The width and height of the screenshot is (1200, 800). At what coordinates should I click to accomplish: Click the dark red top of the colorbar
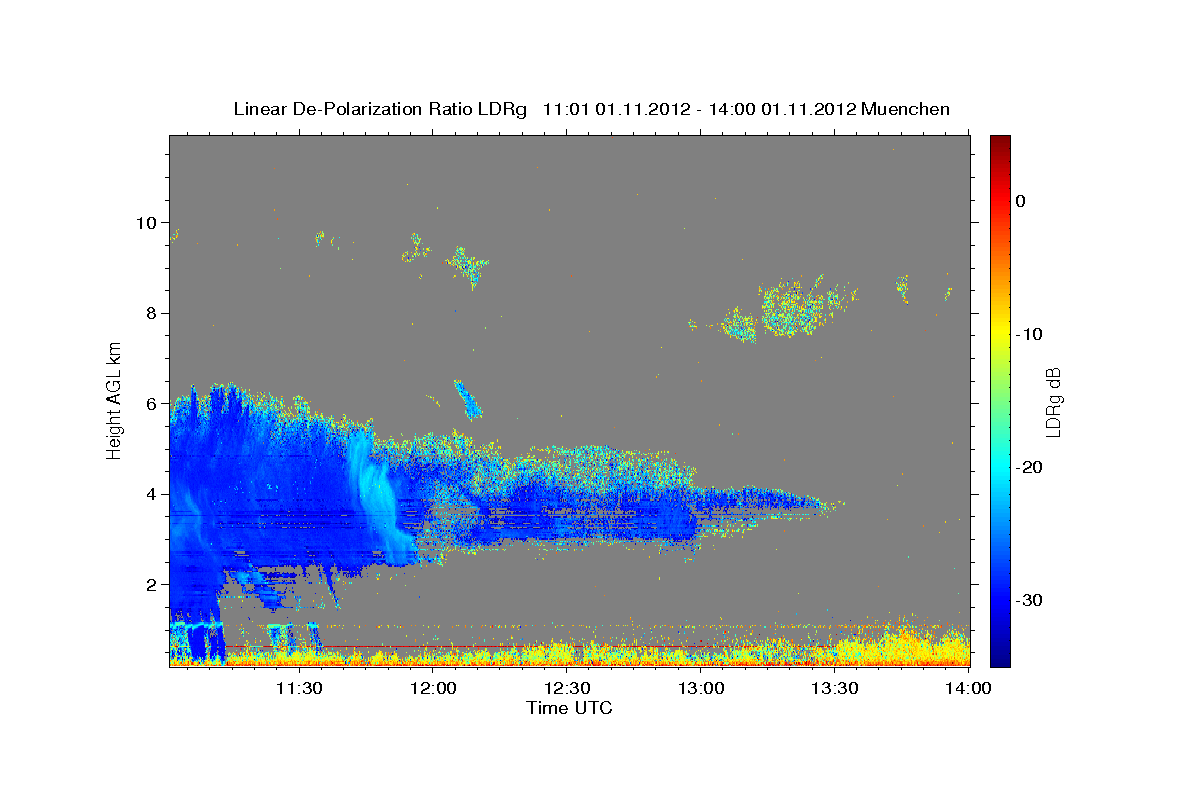point(1000,143)
